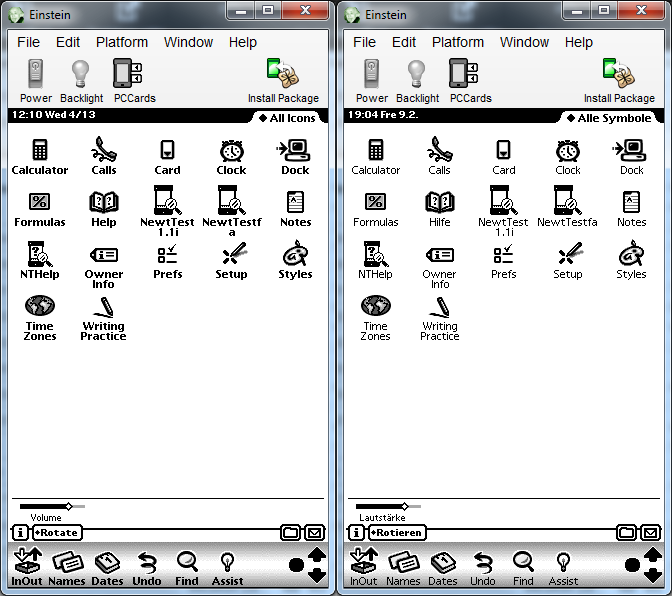Open Card icon in left Einstein window

point(167,157)
